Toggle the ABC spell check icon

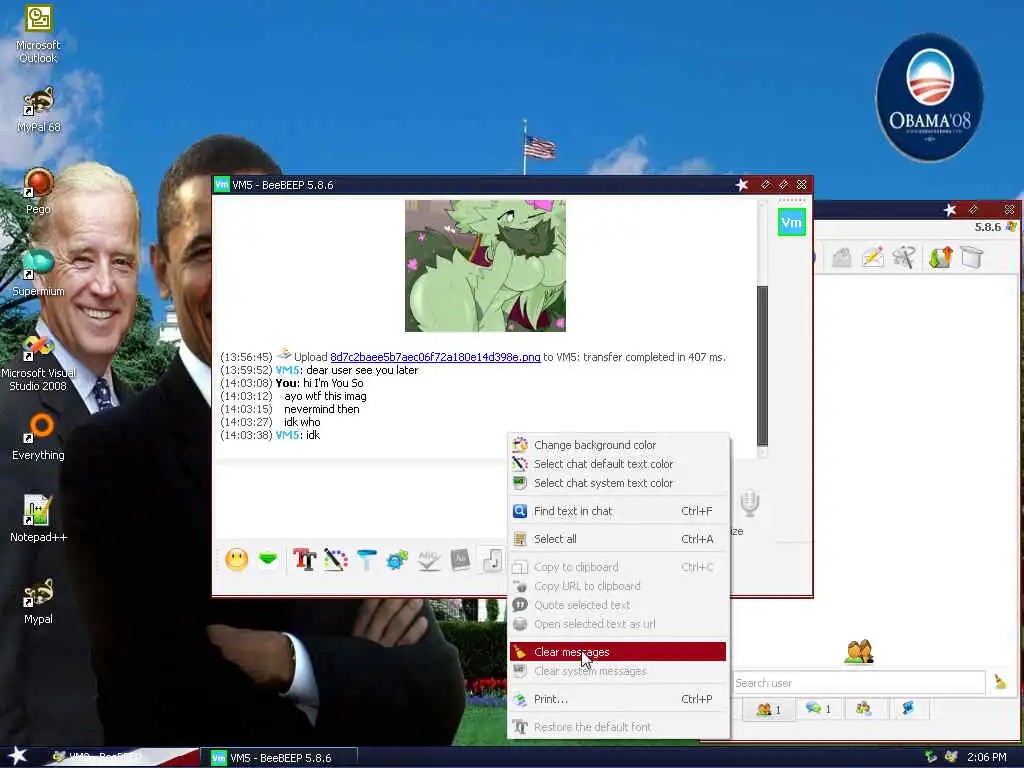coord(428,560)
